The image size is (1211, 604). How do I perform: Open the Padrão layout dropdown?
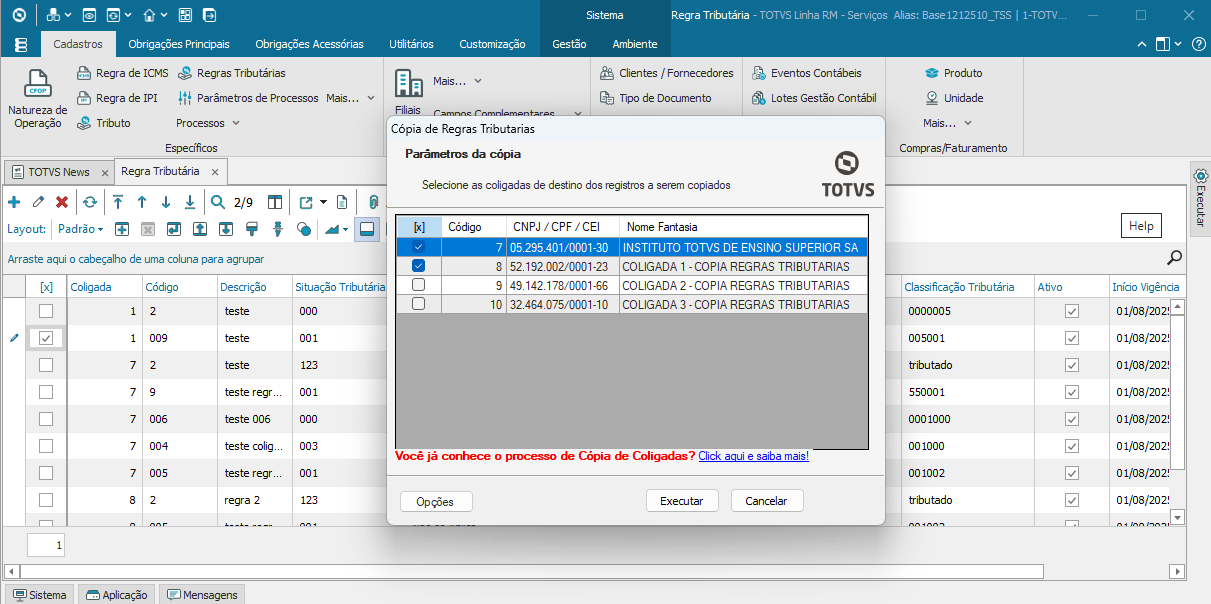coord(81,229)
